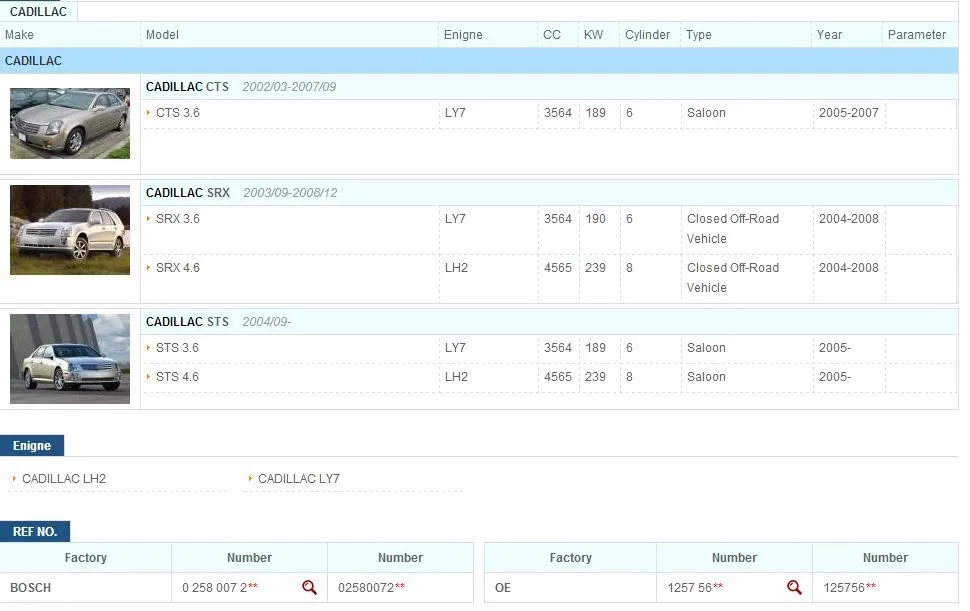Open the CADILLAC LY7 engine link
The image size is (970, 611).
coord(299,479)
